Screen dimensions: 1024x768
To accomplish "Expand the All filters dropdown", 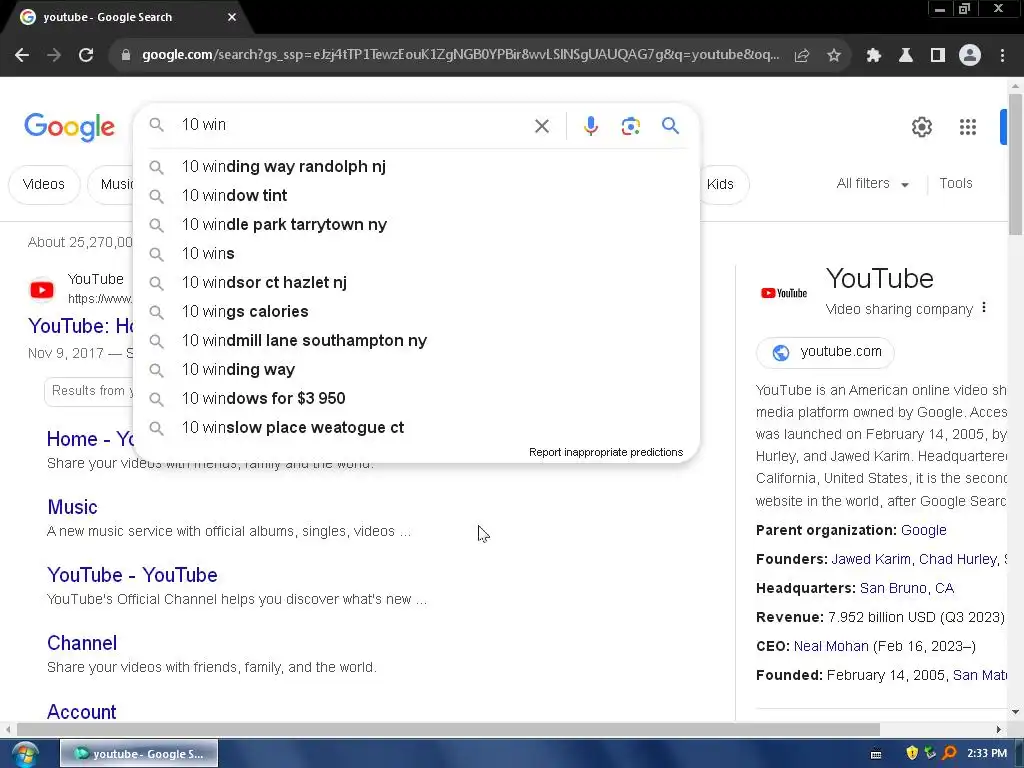I will click(872, 184).
